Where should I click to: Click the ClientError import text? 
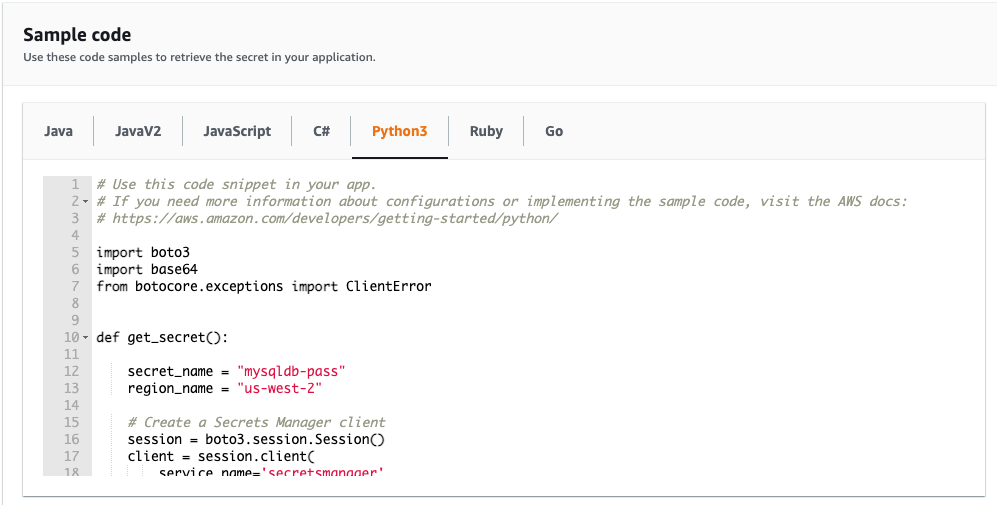389,287
